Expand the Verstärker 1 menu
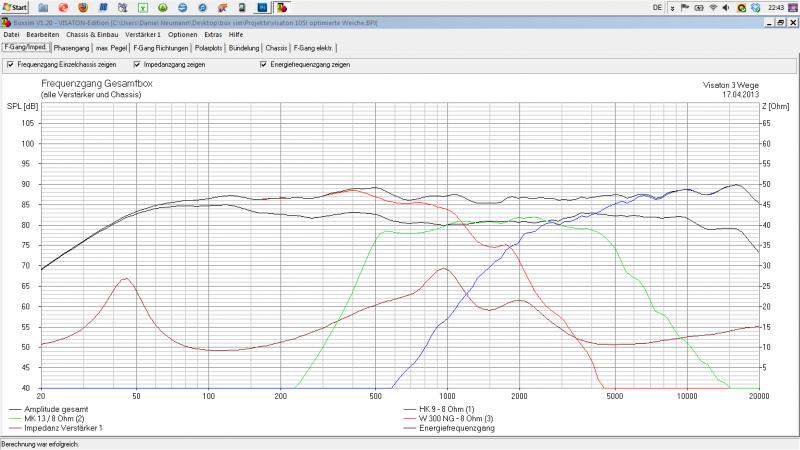This screenshot has width=800, height=450. pos(143,34)
